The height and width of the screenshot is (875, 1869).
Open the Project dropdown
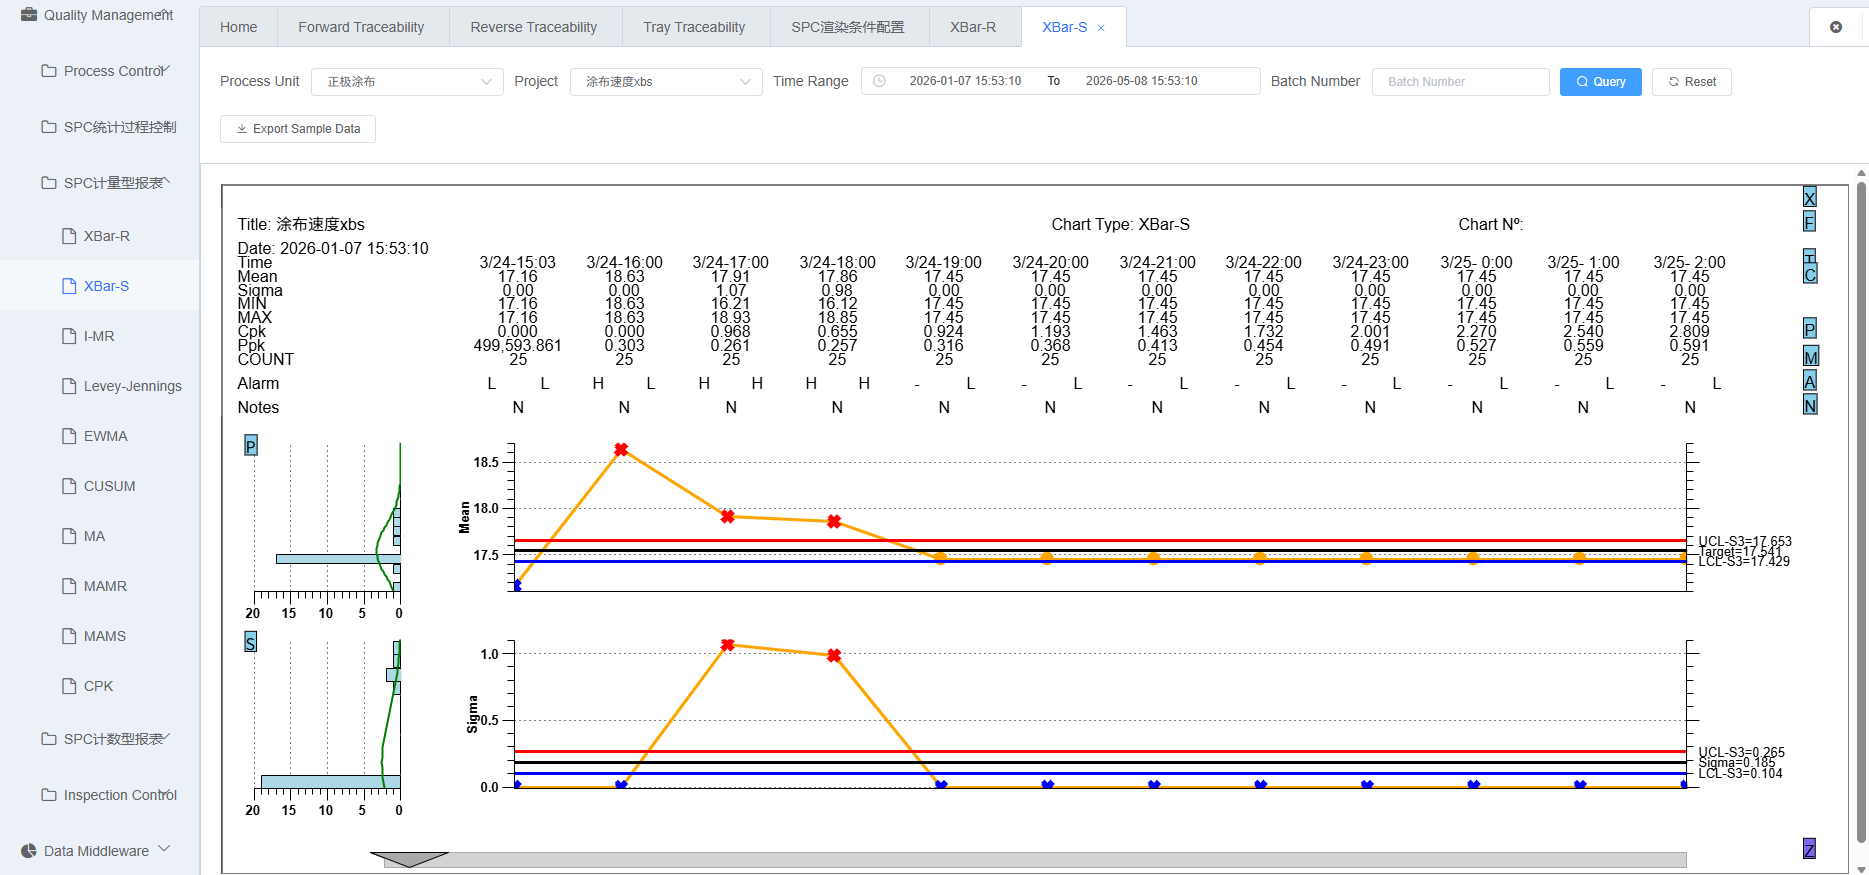666,81
